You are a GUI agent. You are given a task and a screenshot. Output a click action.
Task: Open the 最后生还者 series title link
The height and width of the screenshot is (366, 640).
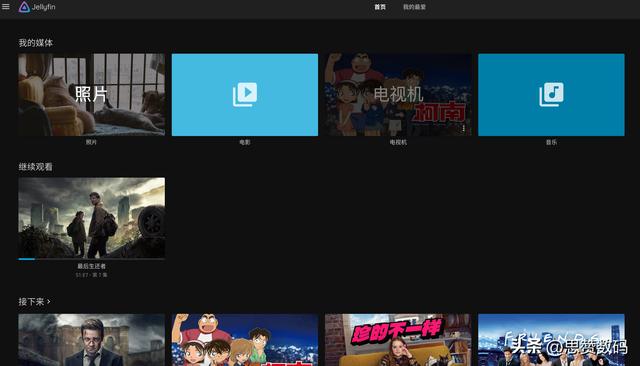point(91,266)
